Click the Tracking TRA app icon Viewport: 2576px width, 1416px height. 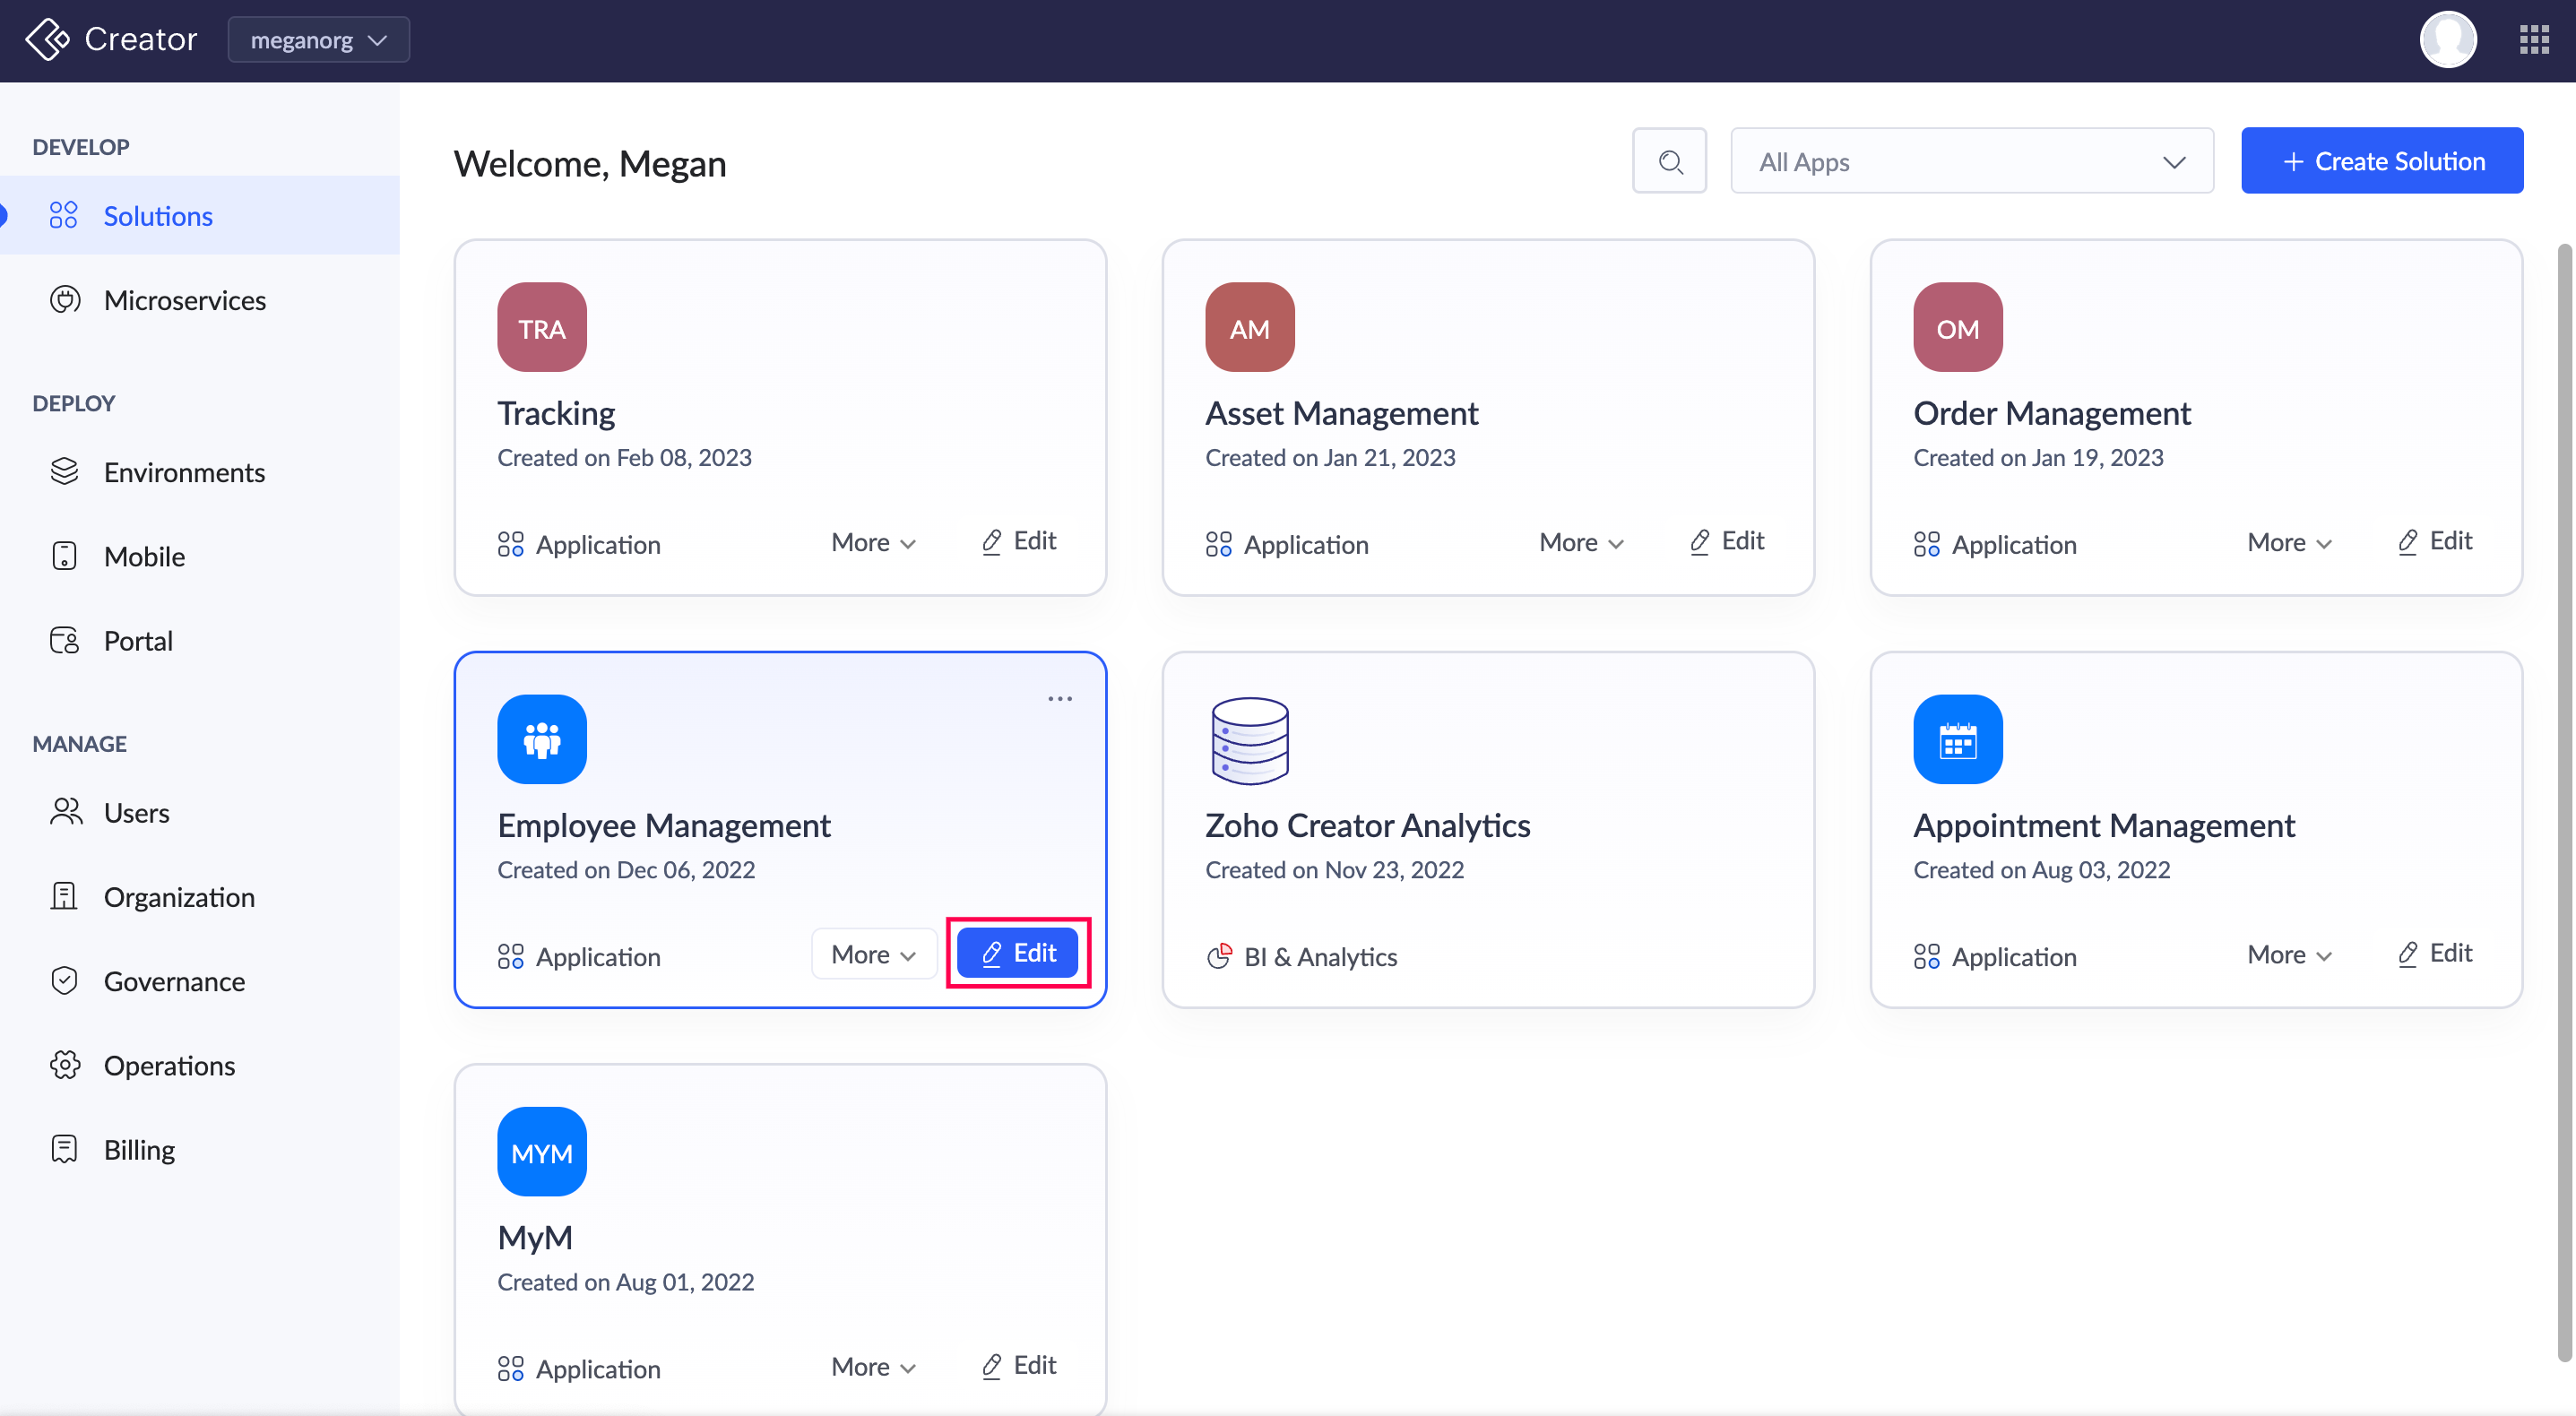coord(541,327)
